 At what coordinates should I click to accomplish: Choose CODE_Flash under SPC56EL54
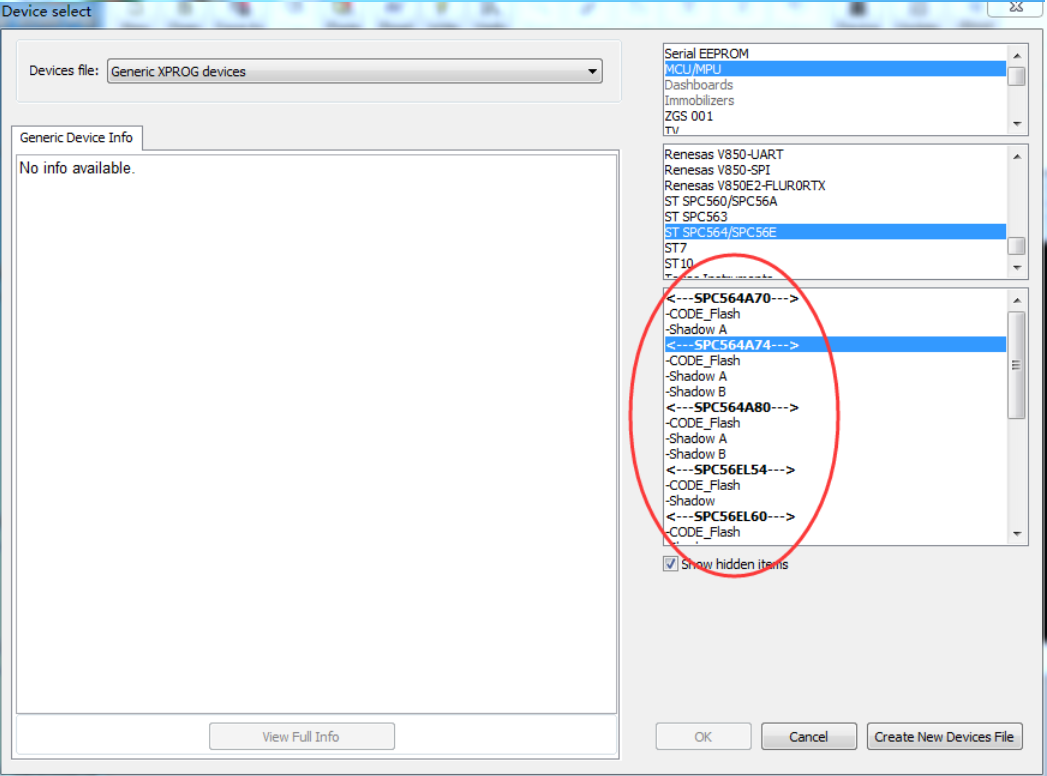coord(835,486)
